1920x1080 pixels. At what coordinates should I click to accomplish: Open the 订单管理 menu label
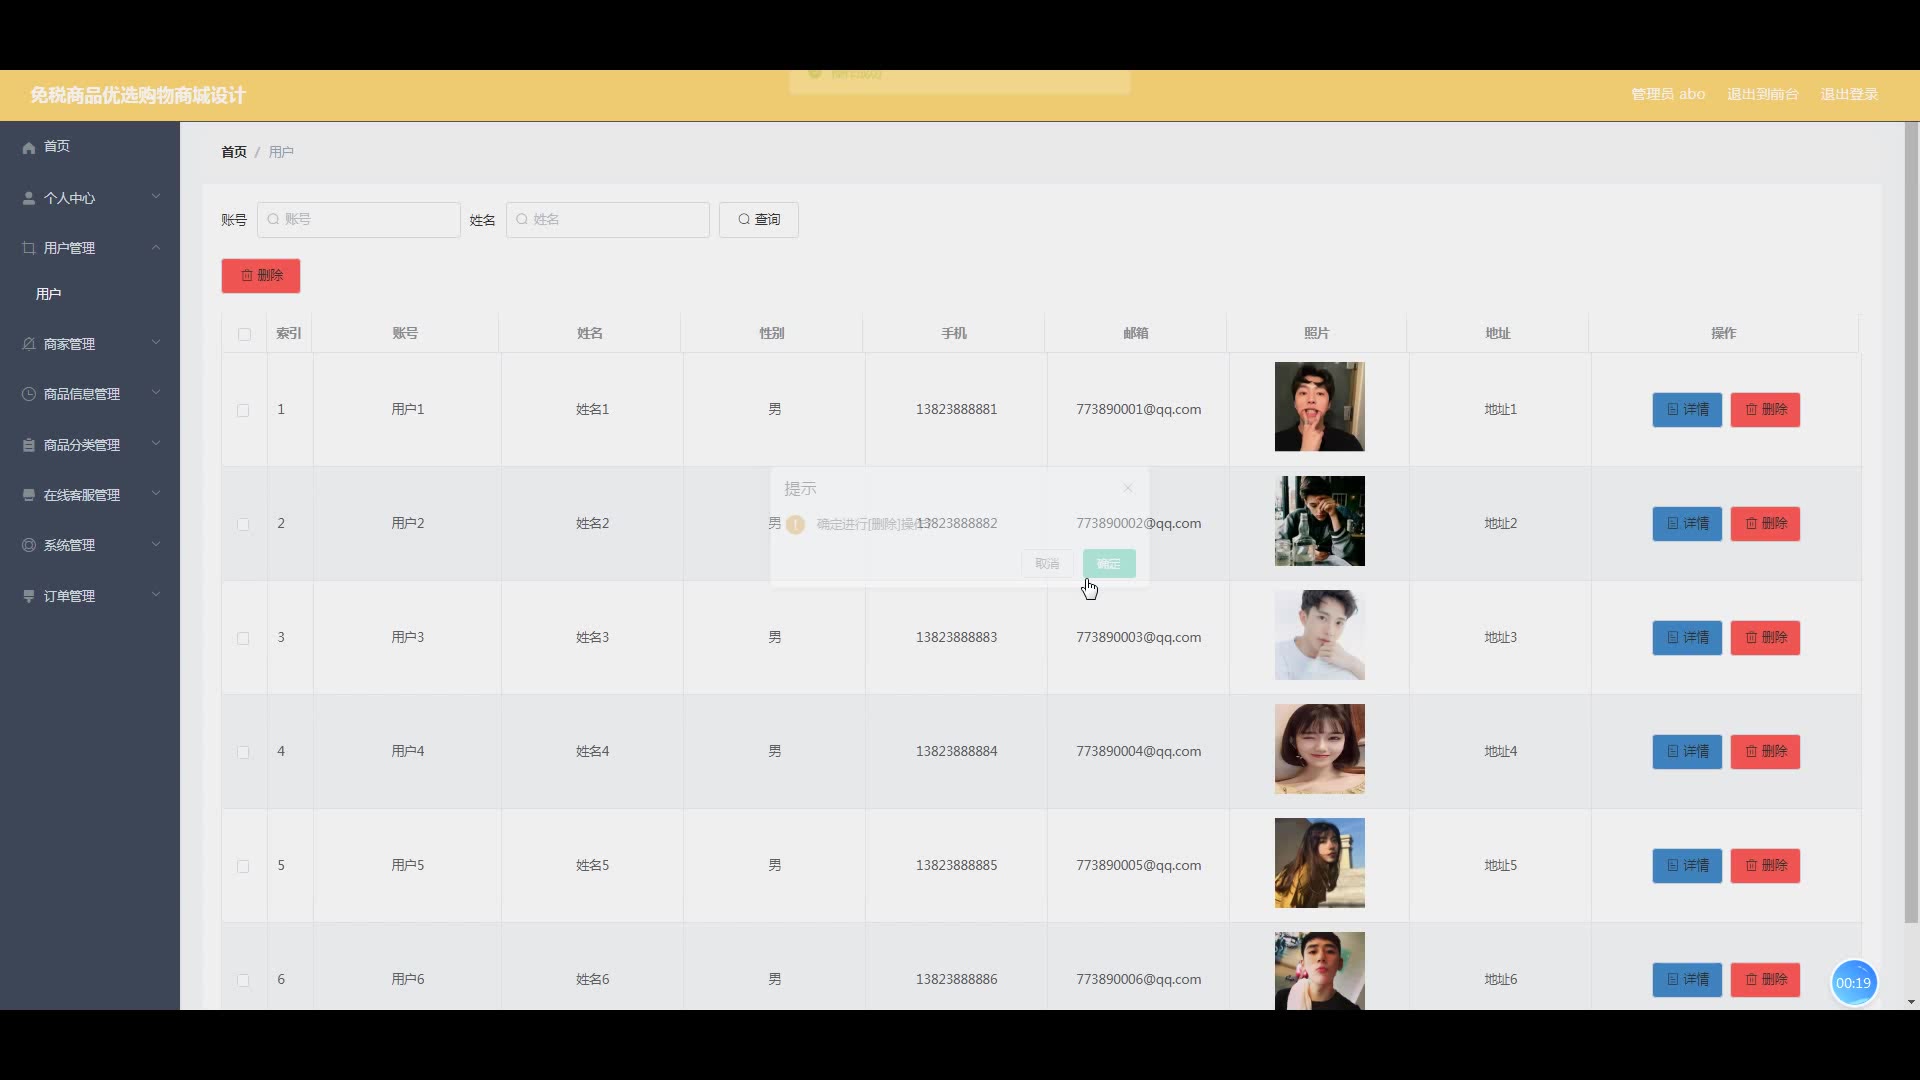(x=69, y=596)
